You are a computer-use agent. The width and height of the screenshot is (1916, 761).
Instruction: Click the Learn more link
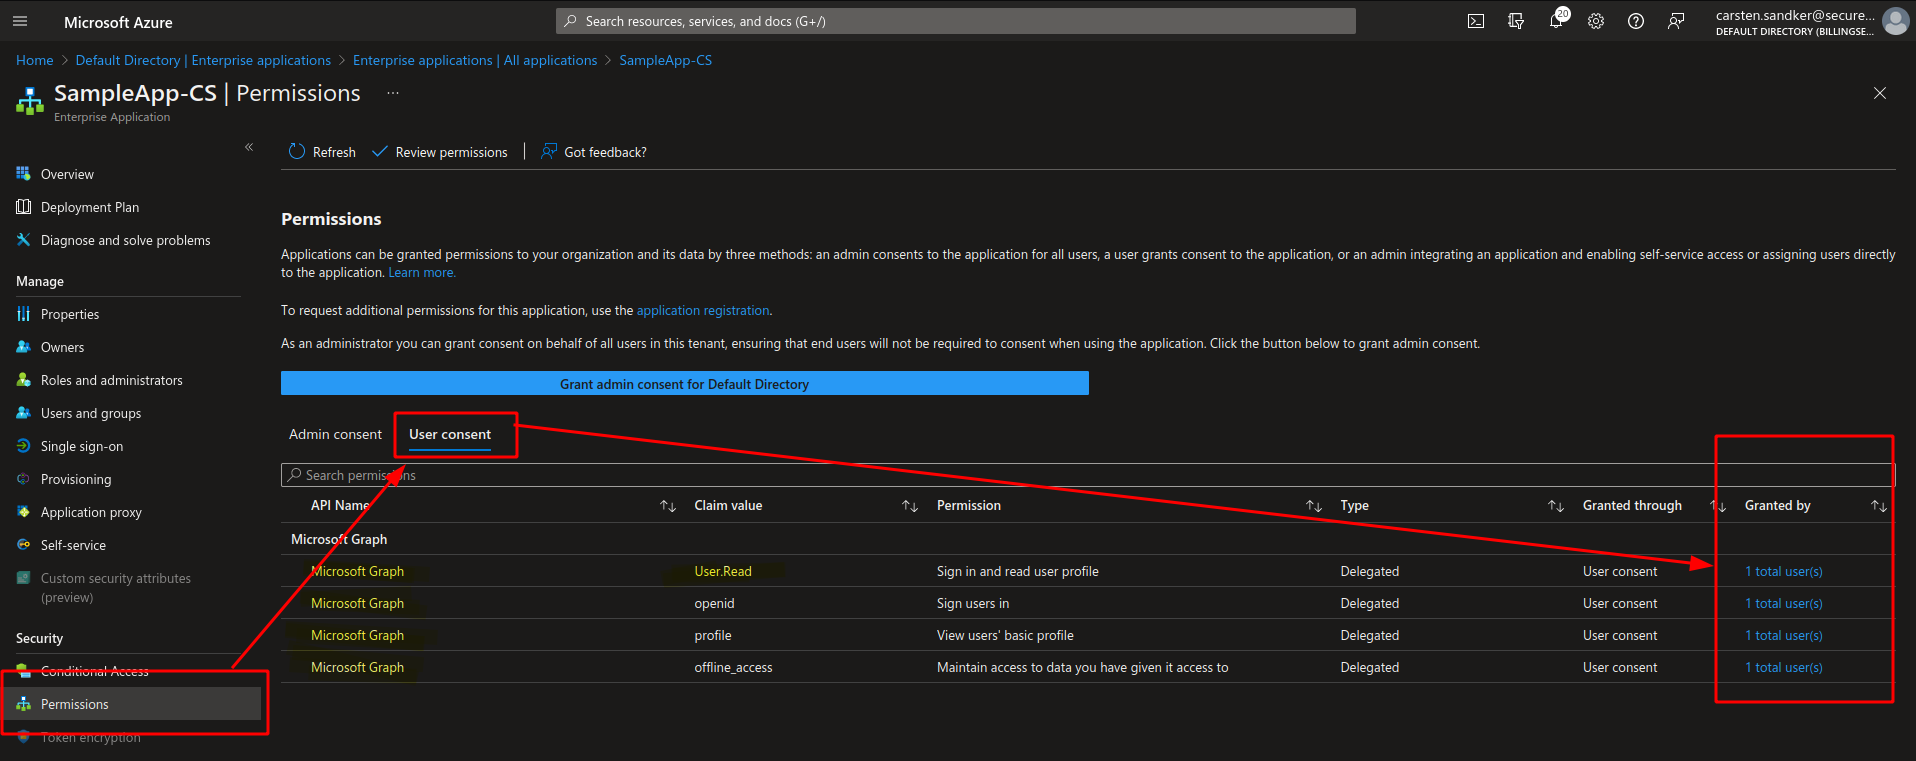(x=422, y=272)
